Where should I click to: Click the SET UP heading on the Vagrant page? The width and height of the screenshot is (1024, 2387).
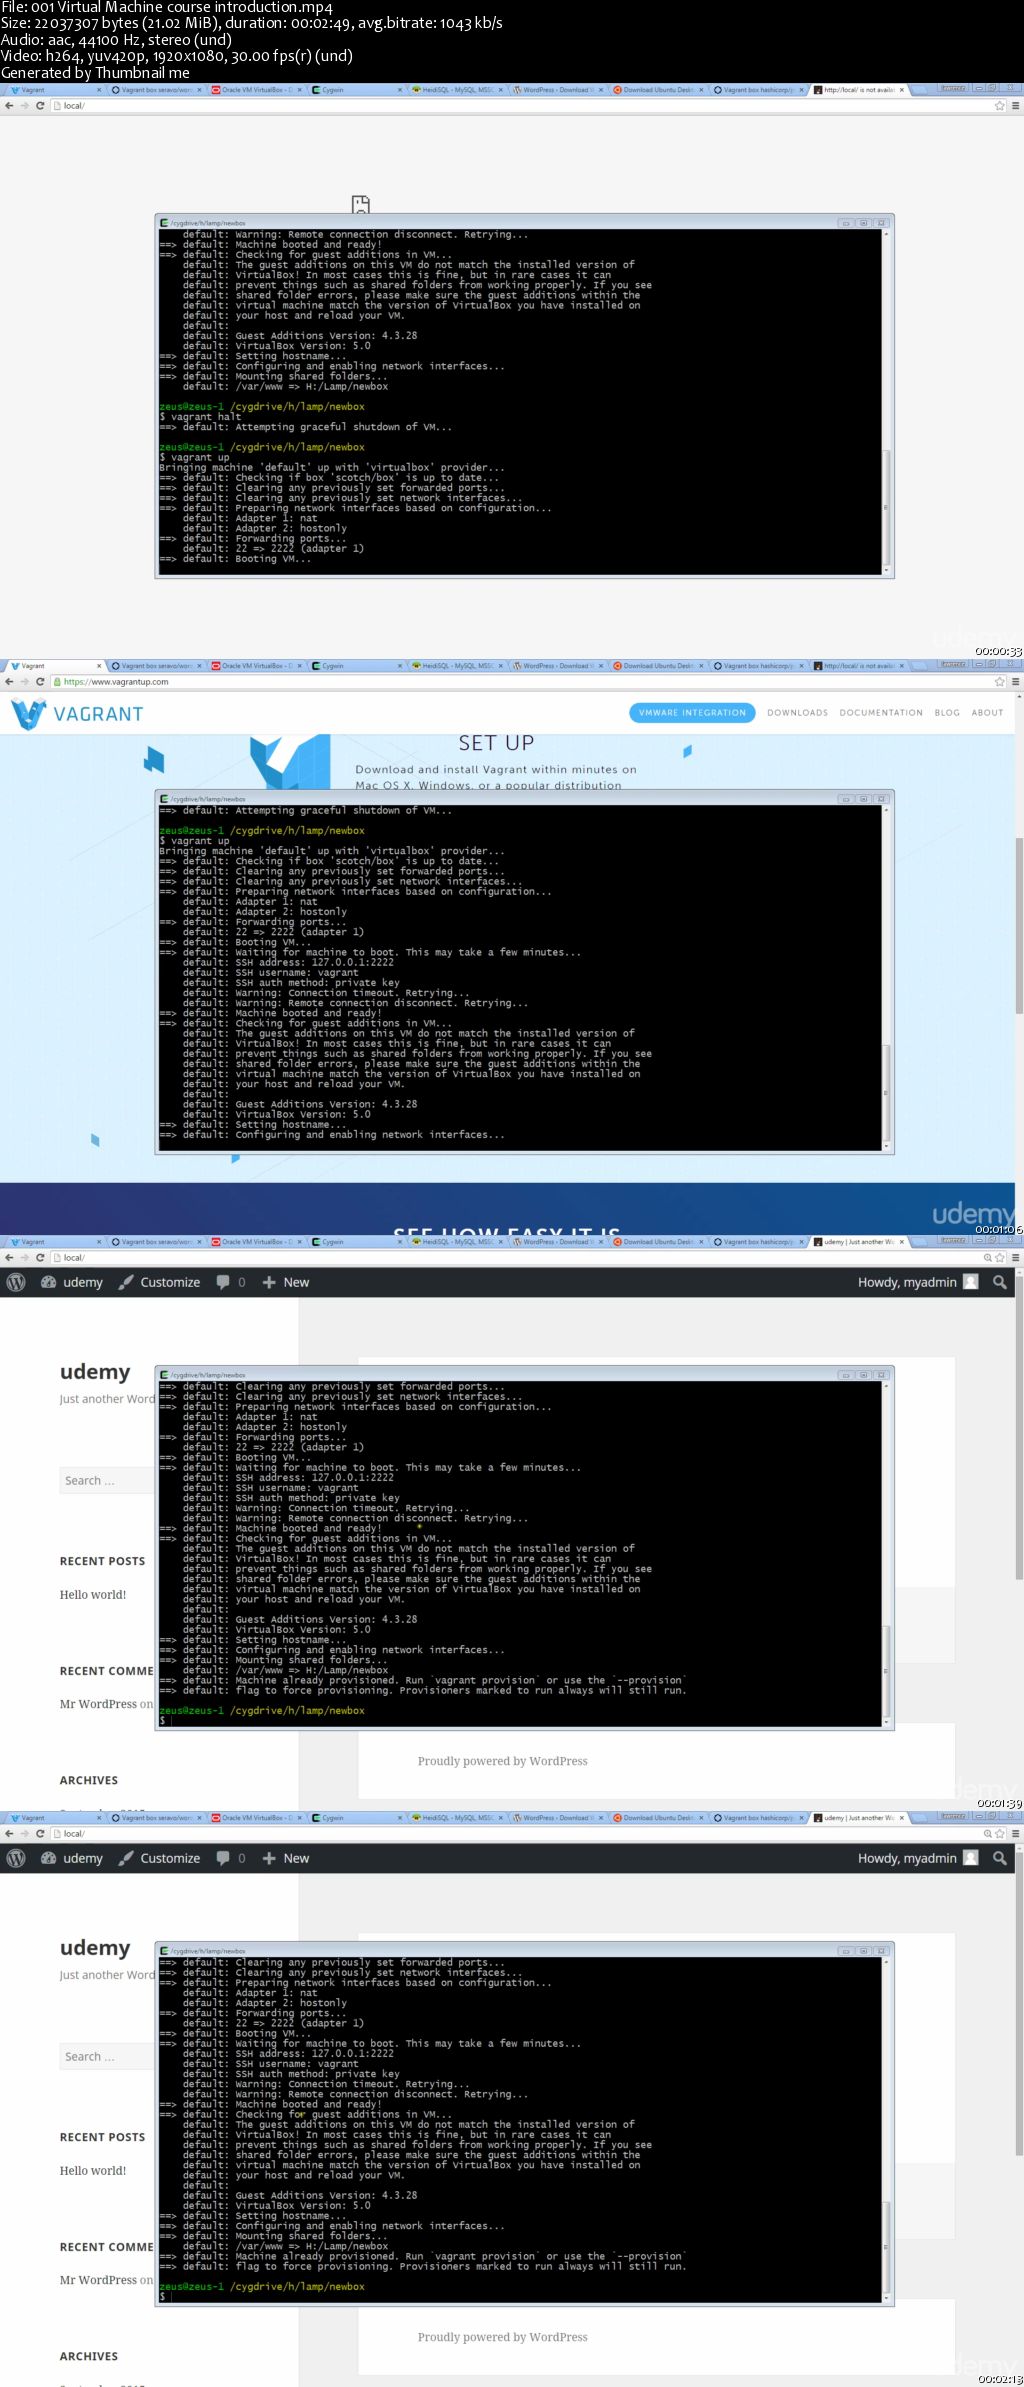tap(496, 743)
